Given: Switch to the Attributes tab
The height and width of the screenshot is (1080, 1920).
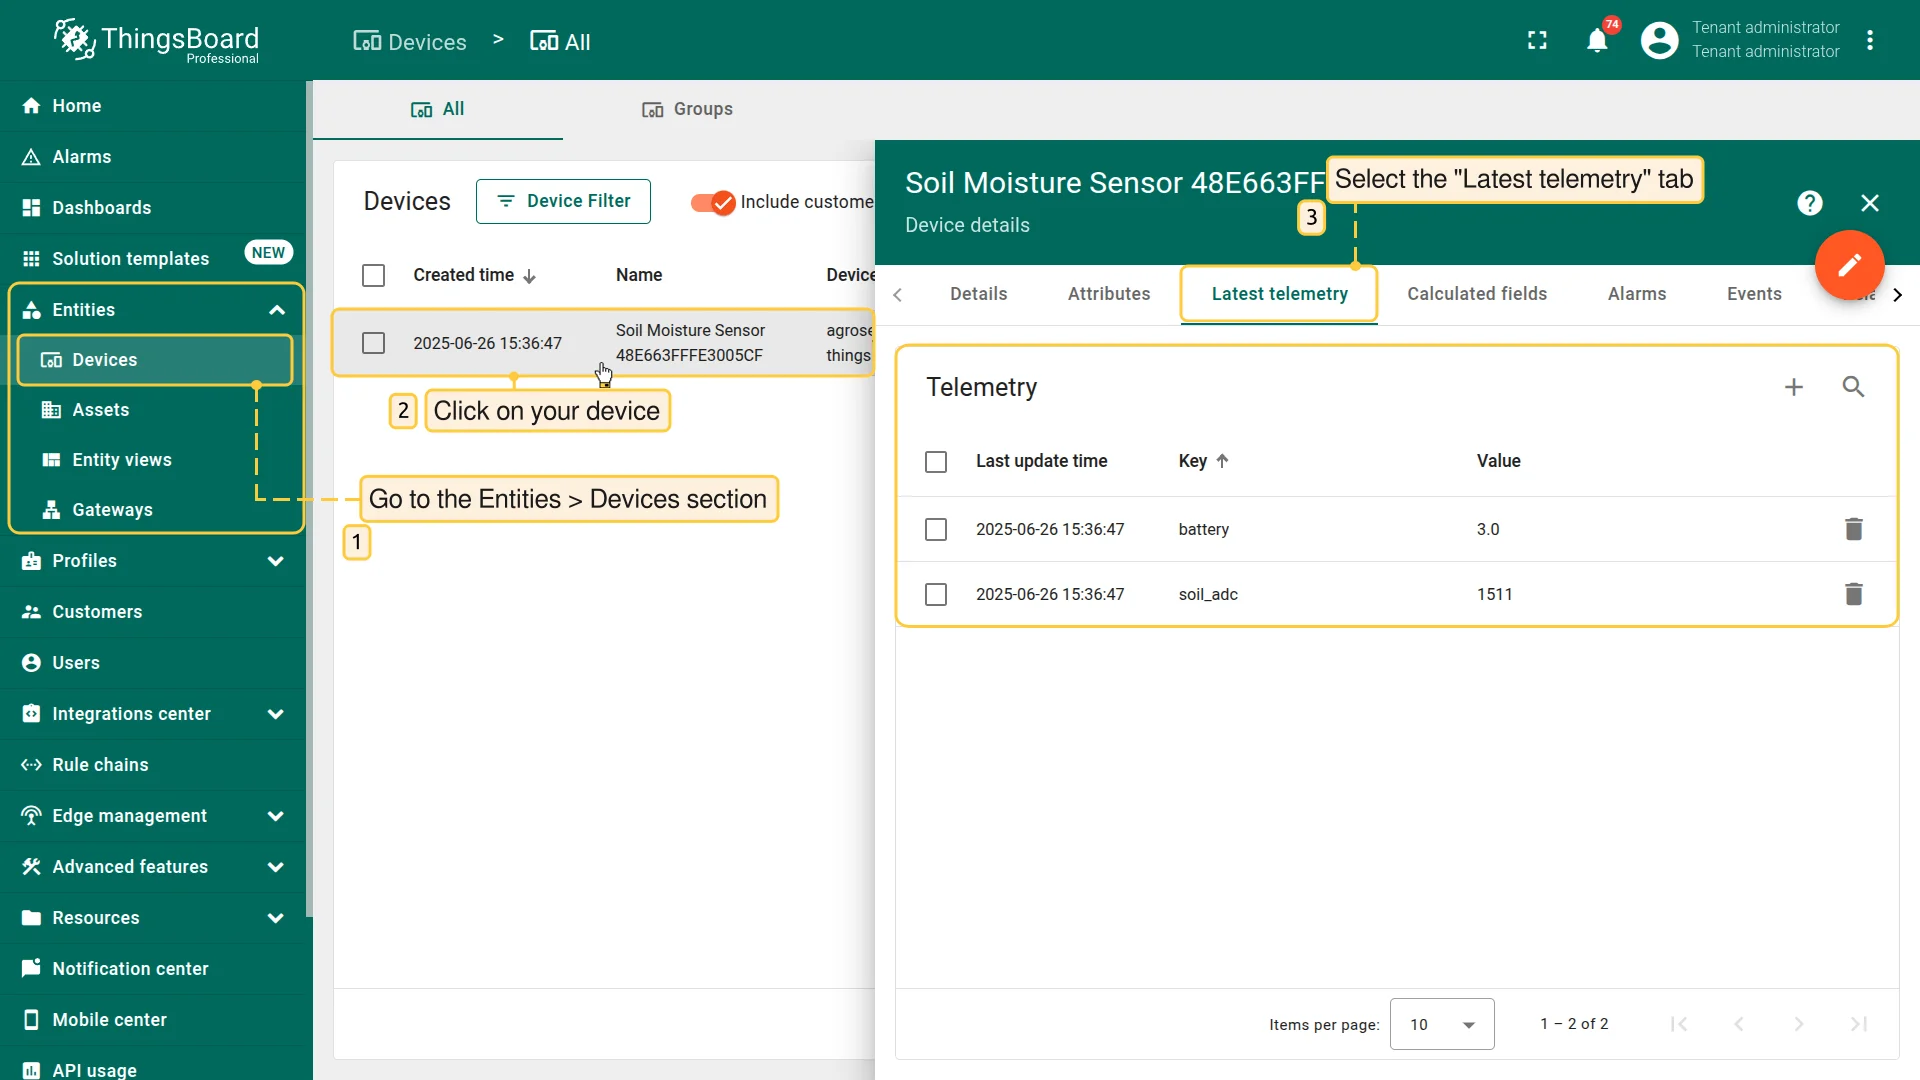Looking at the screenshot, I should pyautogui.click(x=1109, y=294).
